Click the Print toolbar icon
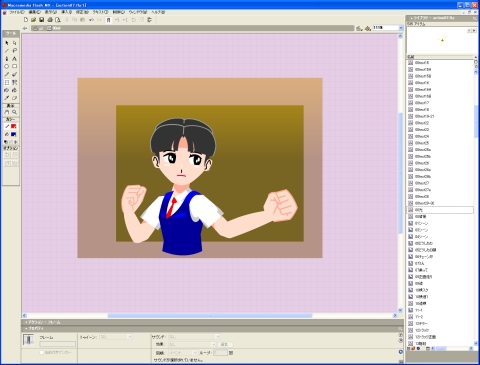This screenshot has height=365, width=480. click(x=50, y=20)
